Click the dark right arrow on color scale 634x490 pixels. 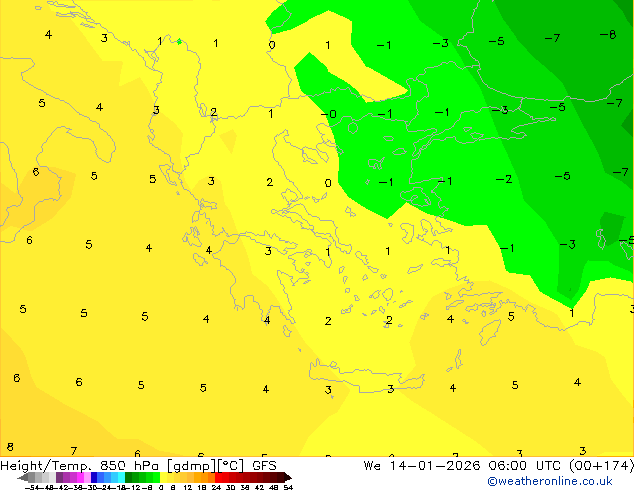(x=287, y=477)
